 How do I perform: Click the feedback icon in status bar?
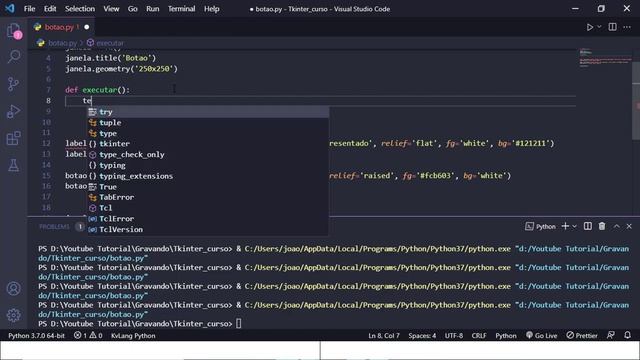(x=611, y=335)
